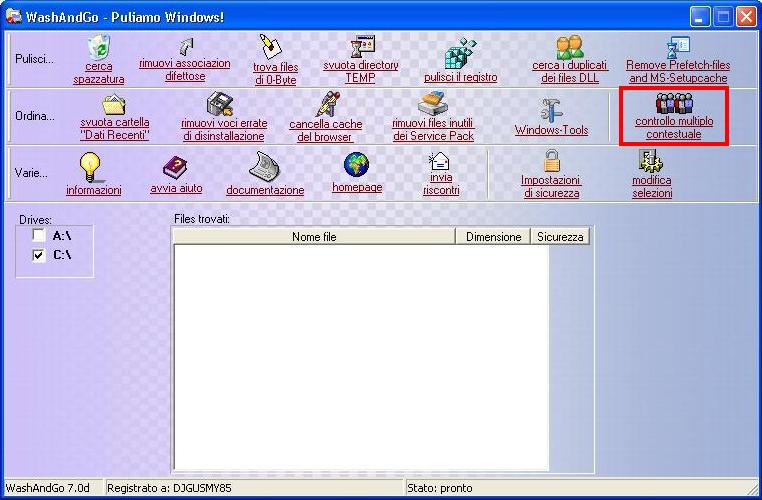The image size is (762, 500).
Task: Click the 'homepage' link text
Action: click(x=357, y=187)
